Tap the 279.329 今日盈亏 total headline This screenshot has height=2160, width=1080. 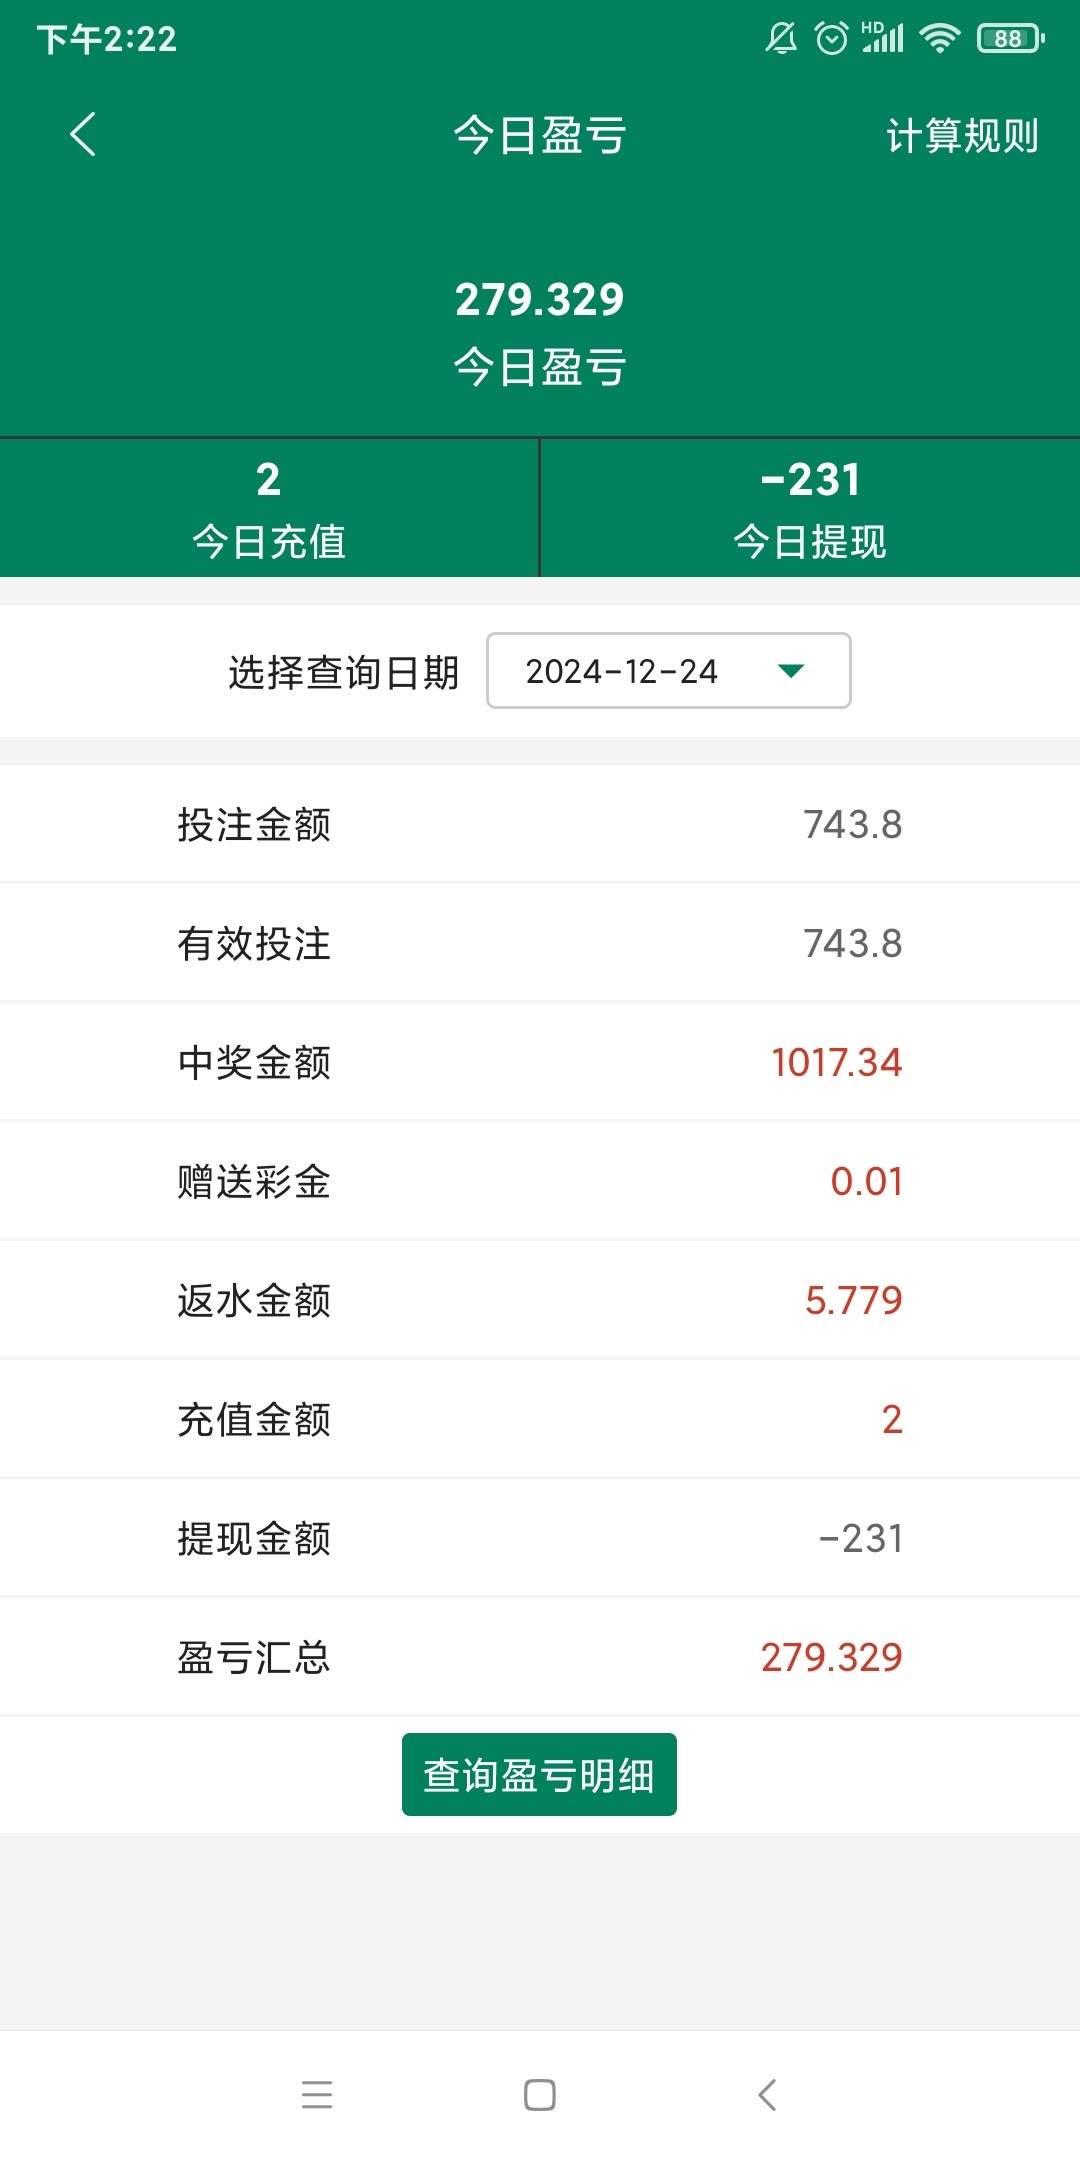(540, 299)
